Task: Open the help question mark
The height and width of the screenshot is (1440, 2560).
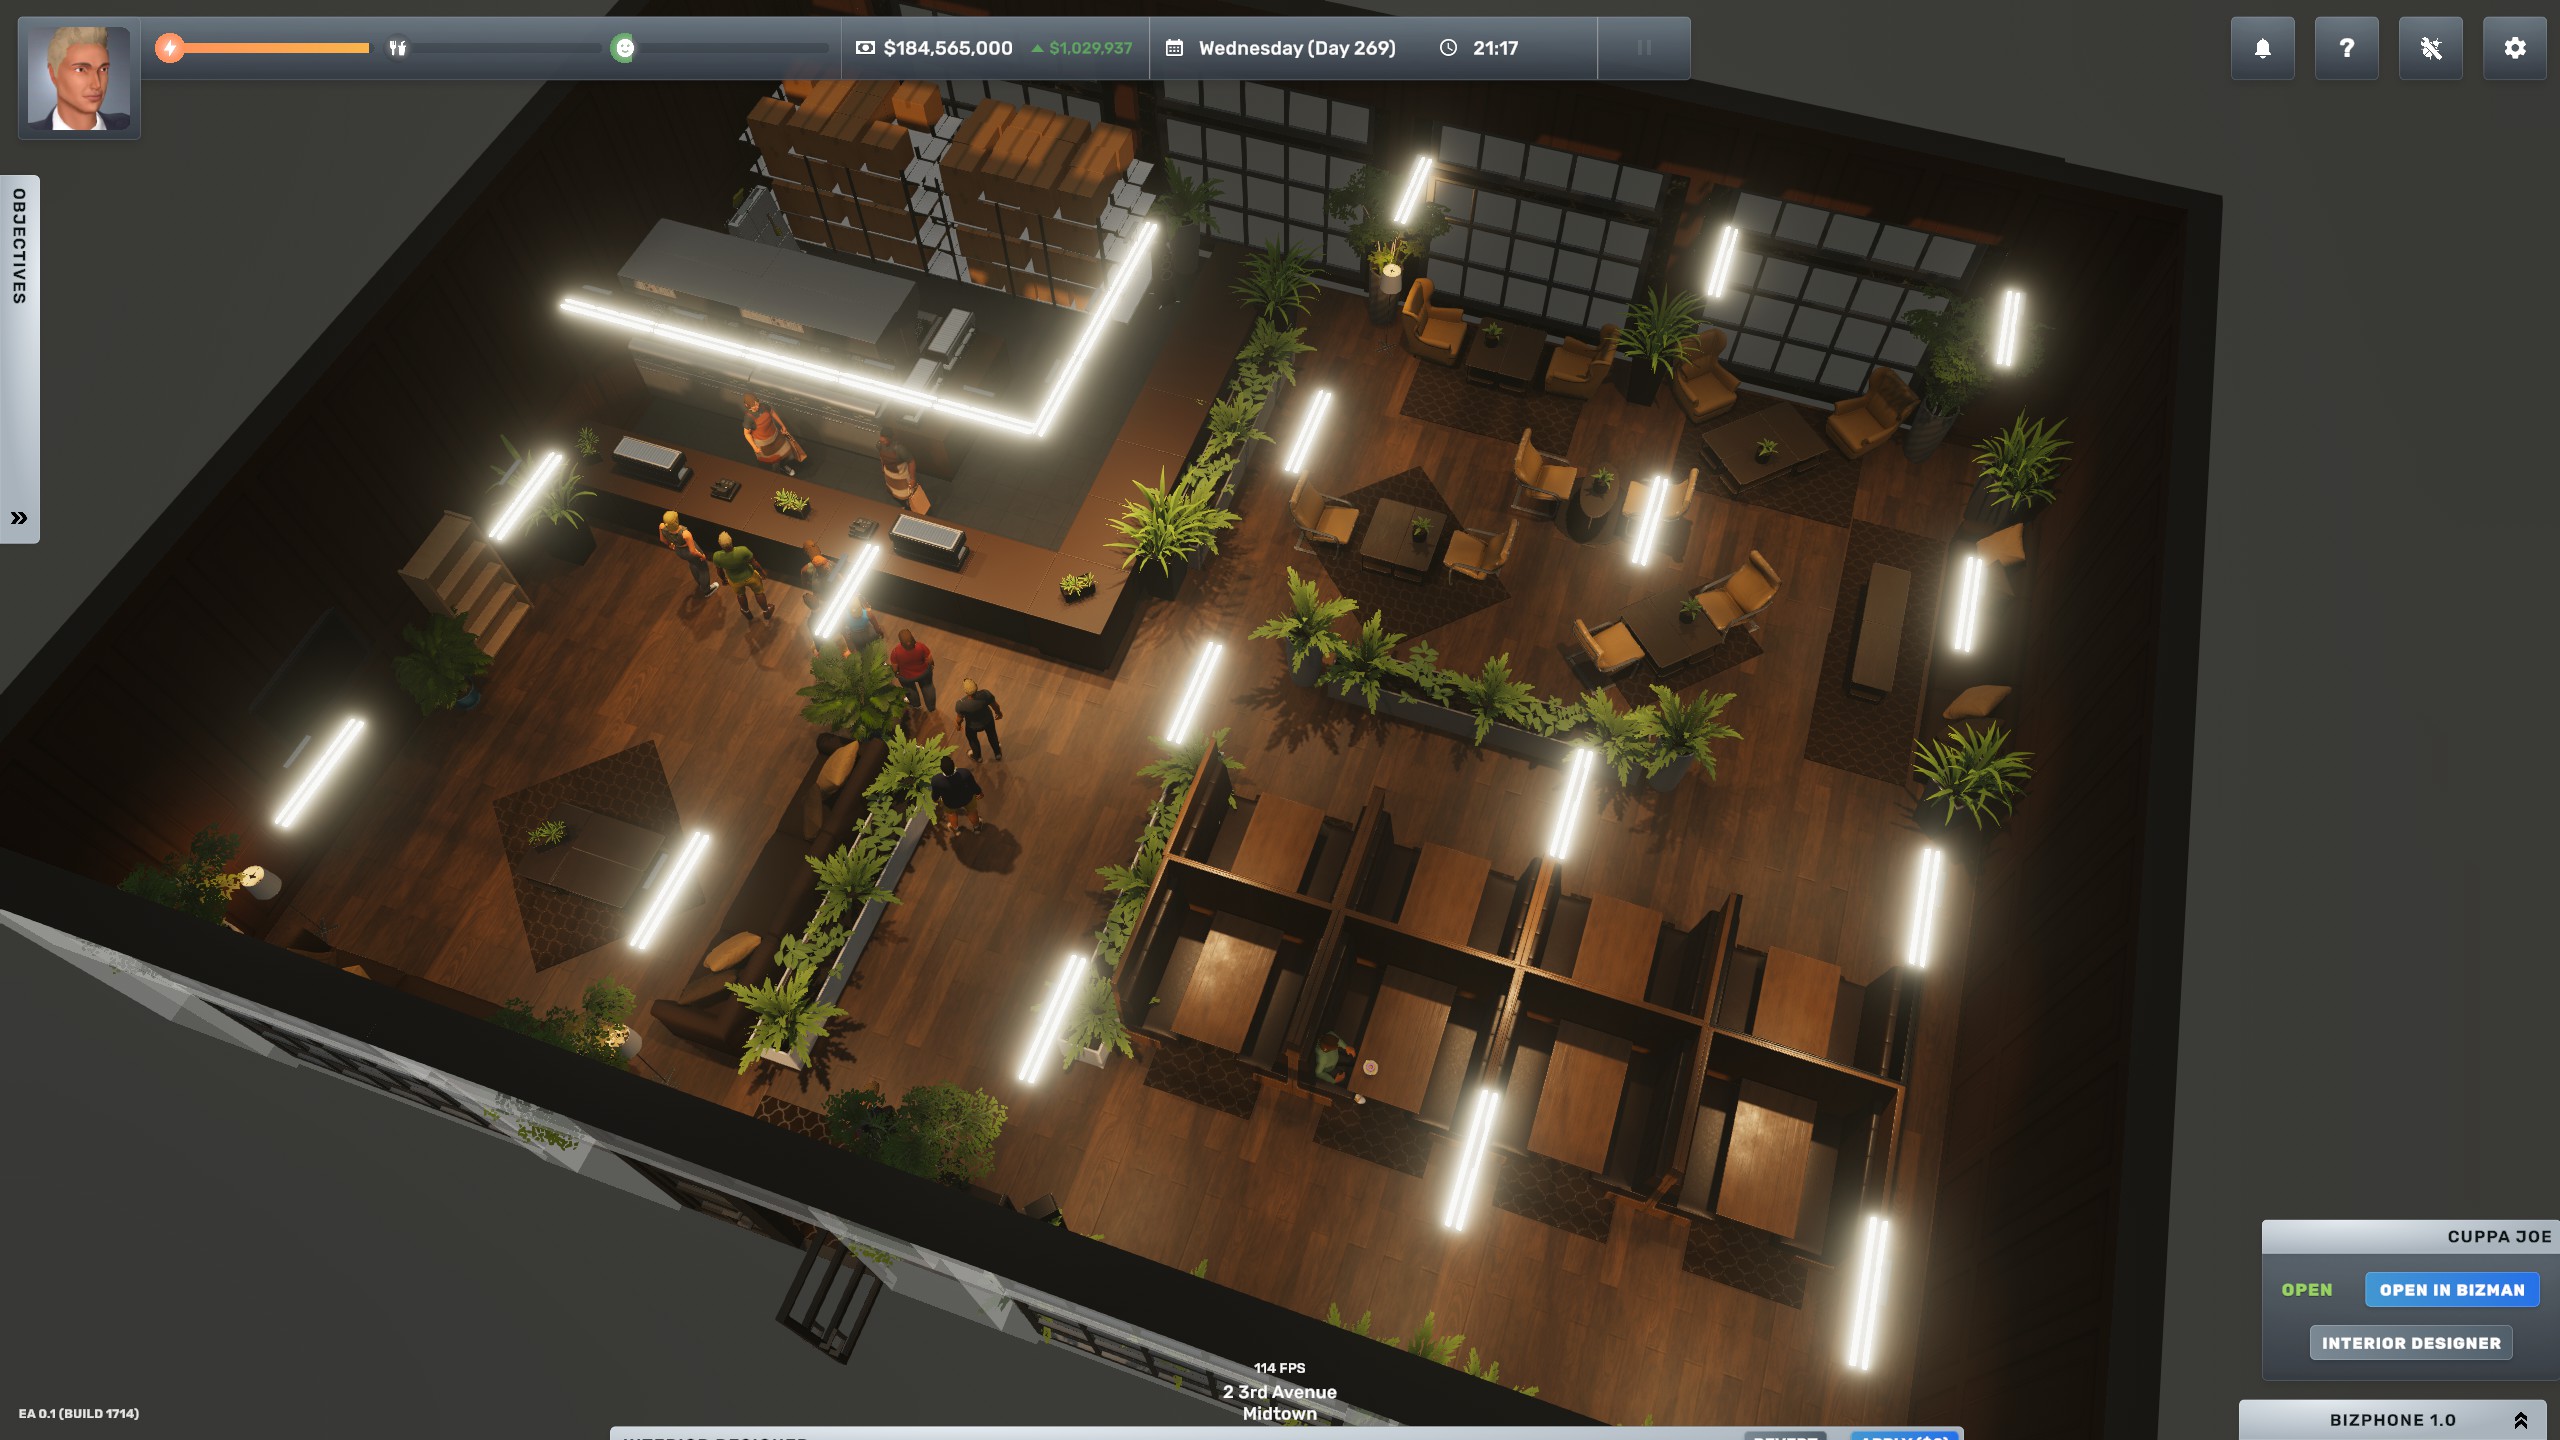Action: 2346,48
